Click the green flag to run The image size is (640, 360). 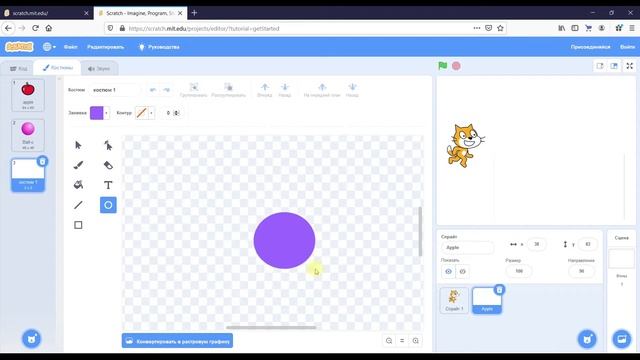(x=442, y=66)
